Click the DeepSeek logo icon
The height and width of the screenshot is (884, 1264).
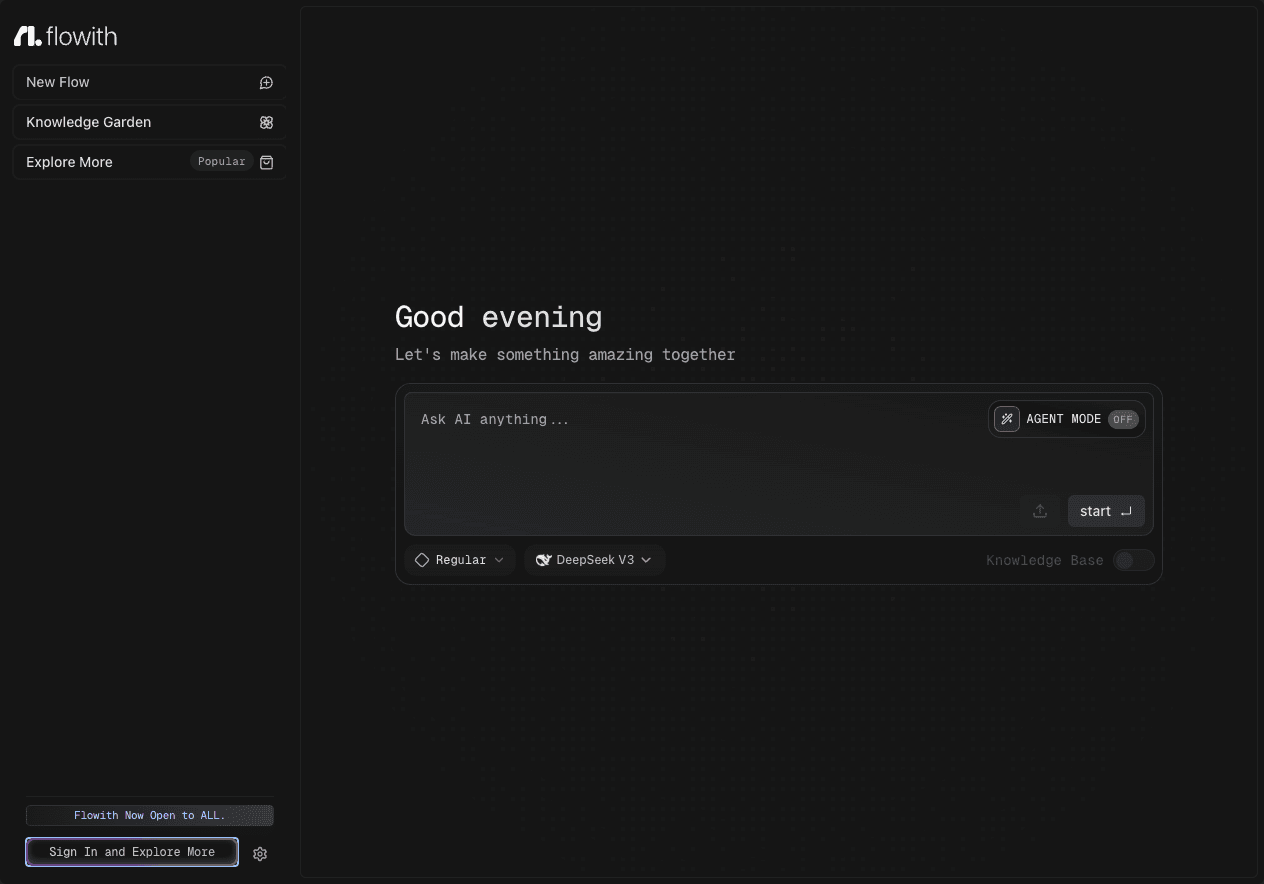click(544, 560)
